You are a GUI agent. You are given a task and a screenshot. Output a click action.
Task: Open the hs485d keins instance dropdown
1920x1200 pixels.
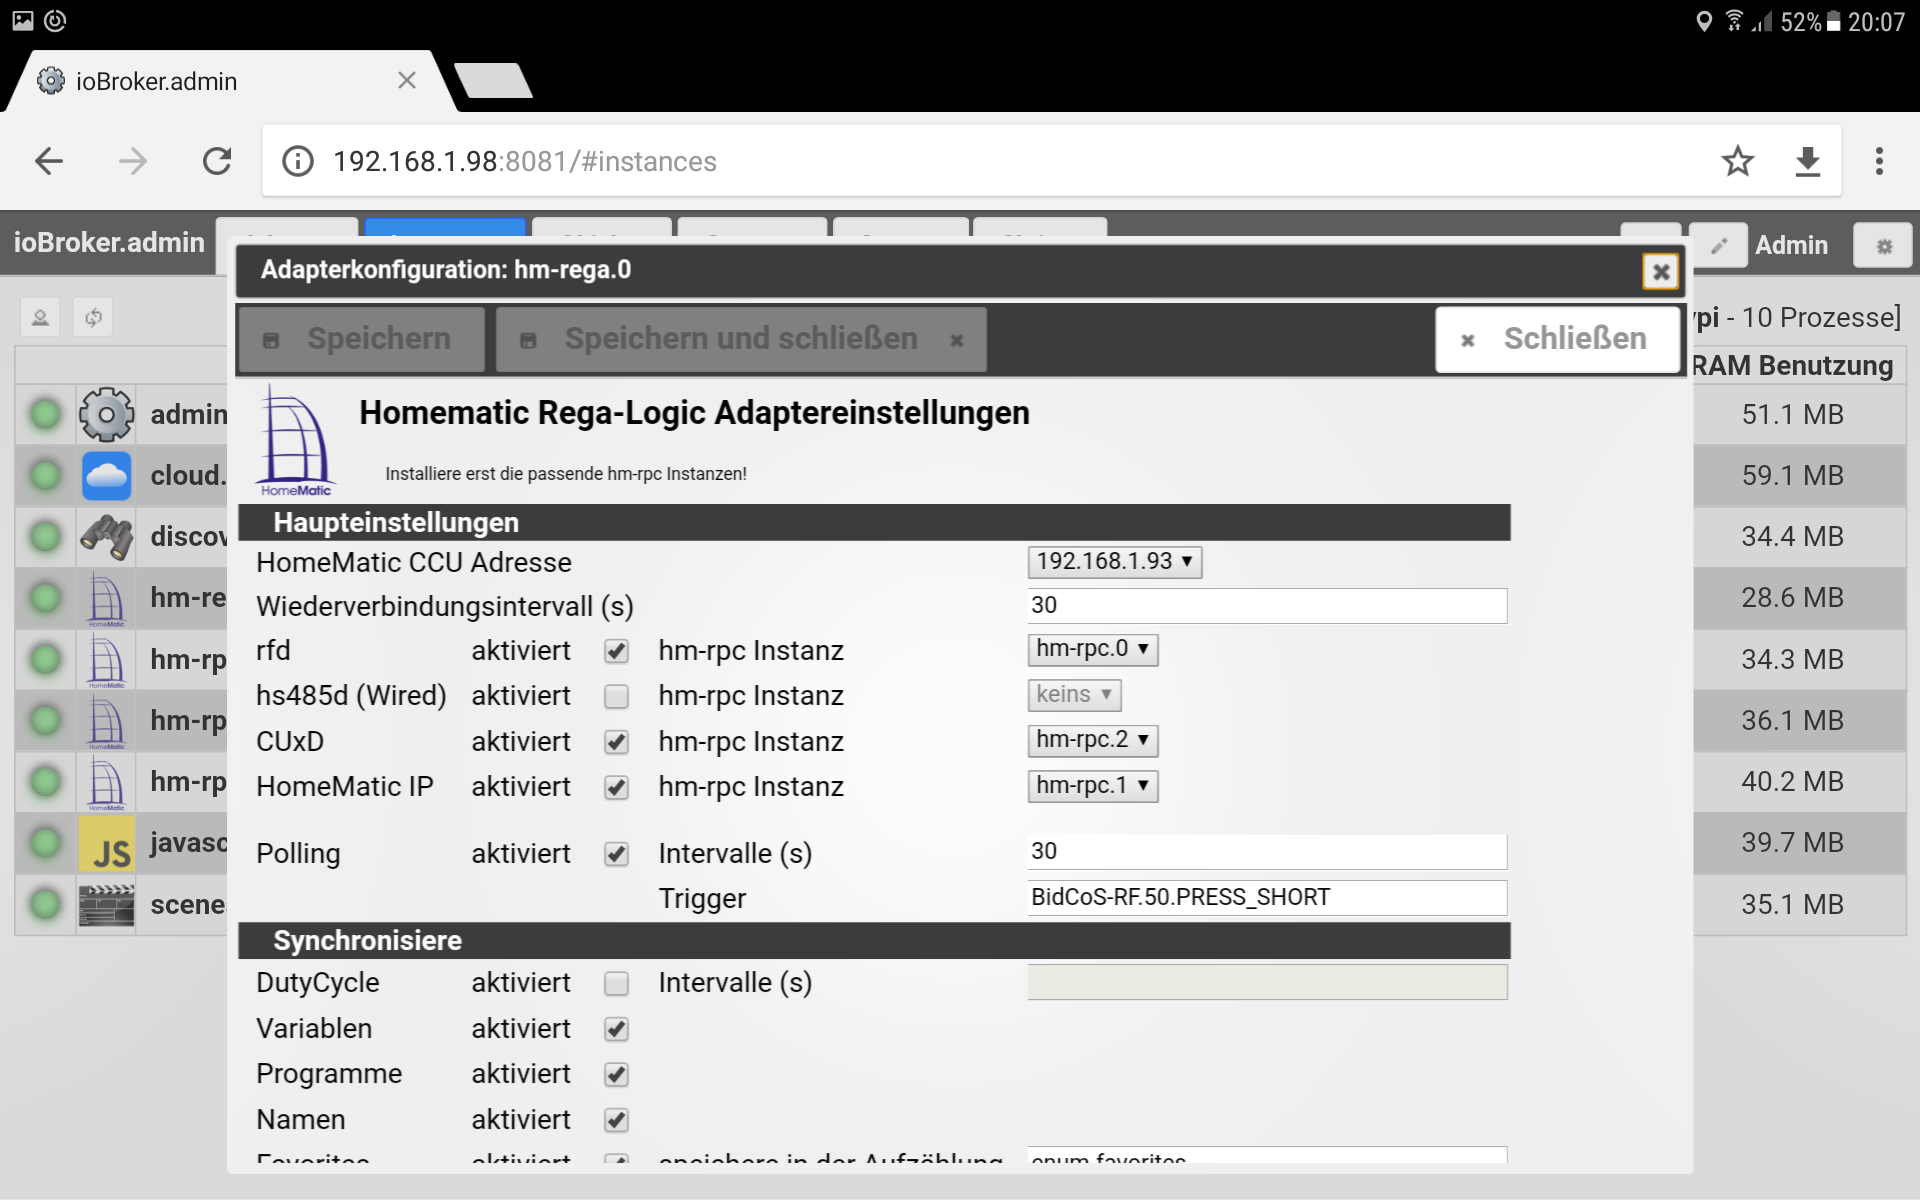(1074, 695)
